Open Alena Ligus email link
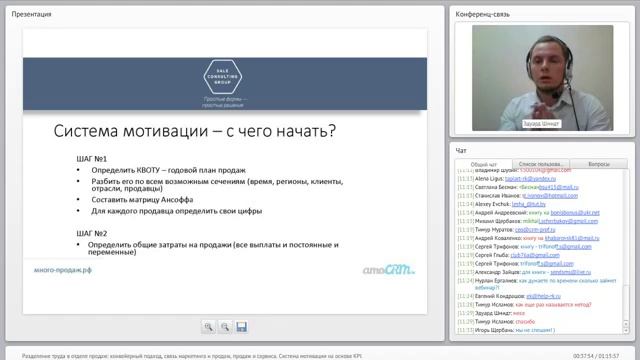640x360 pixels. click(530, 179)
